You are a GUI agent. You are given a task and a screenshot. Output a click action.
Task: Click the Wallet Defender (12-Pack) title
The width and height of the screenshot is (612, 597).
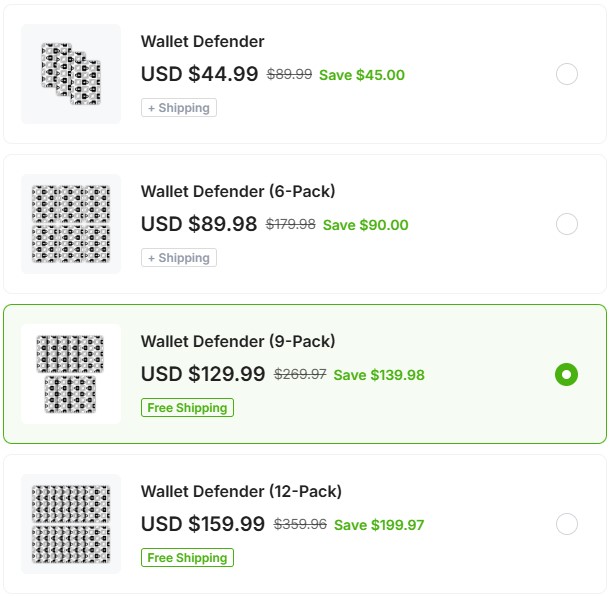coord(241,491)
